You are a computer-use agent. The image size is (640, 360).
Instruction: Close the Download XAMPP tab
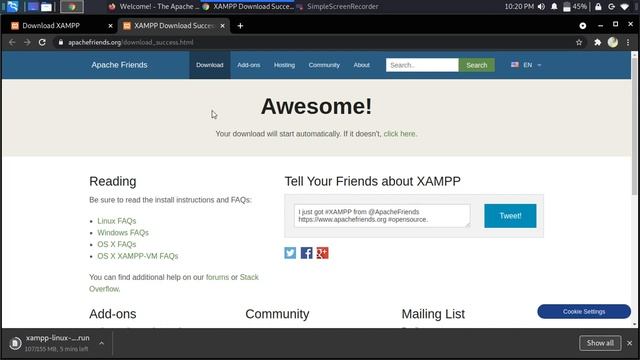pyautogui.click(x=110, y=26)
